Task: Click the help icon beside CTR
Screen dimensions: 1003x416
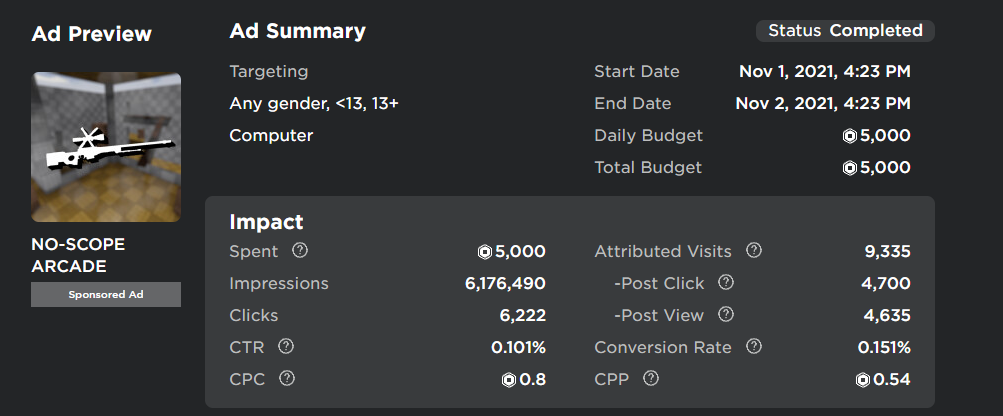Action: click(x=286, y=347)
